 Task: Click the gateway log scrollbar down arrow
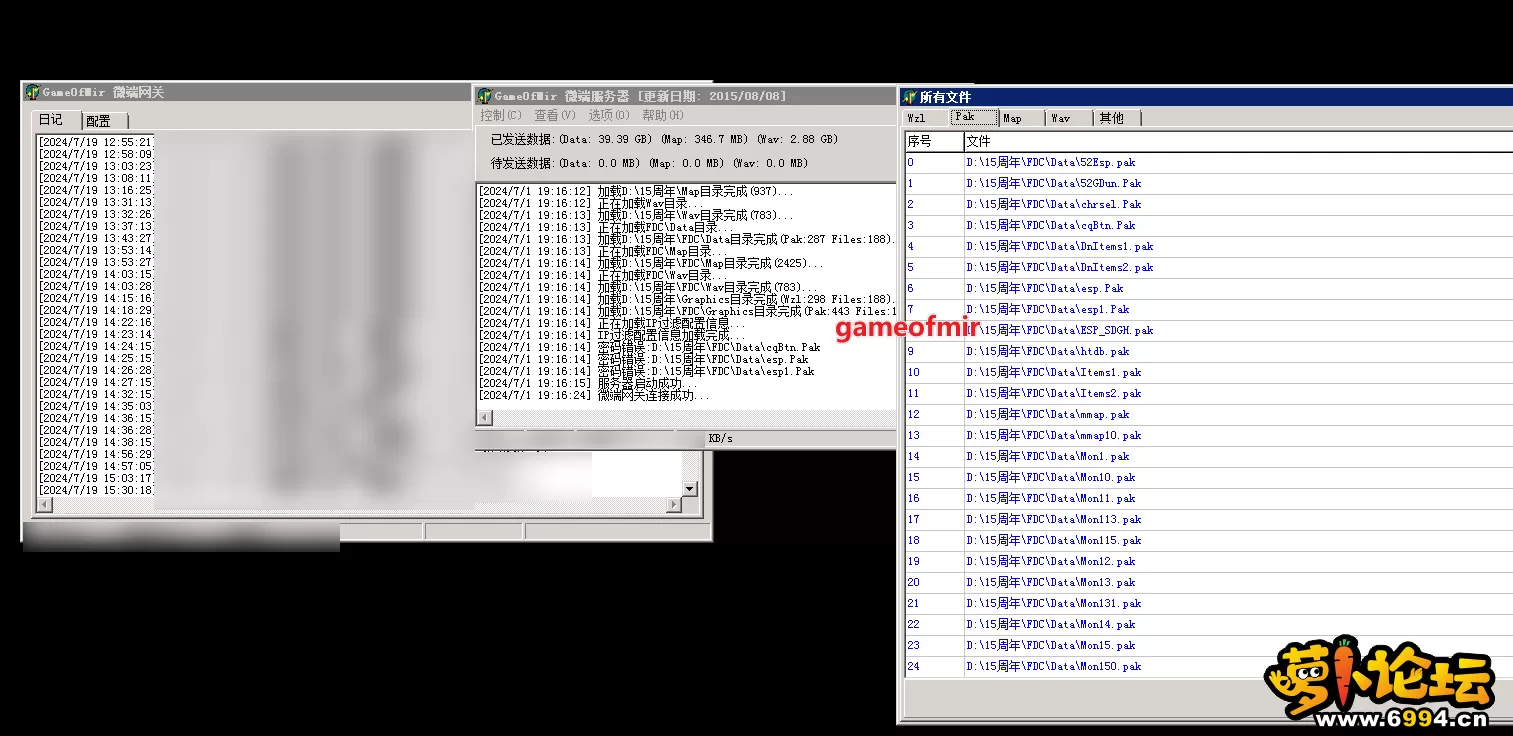pyautogui.click(x=689, y=489)
